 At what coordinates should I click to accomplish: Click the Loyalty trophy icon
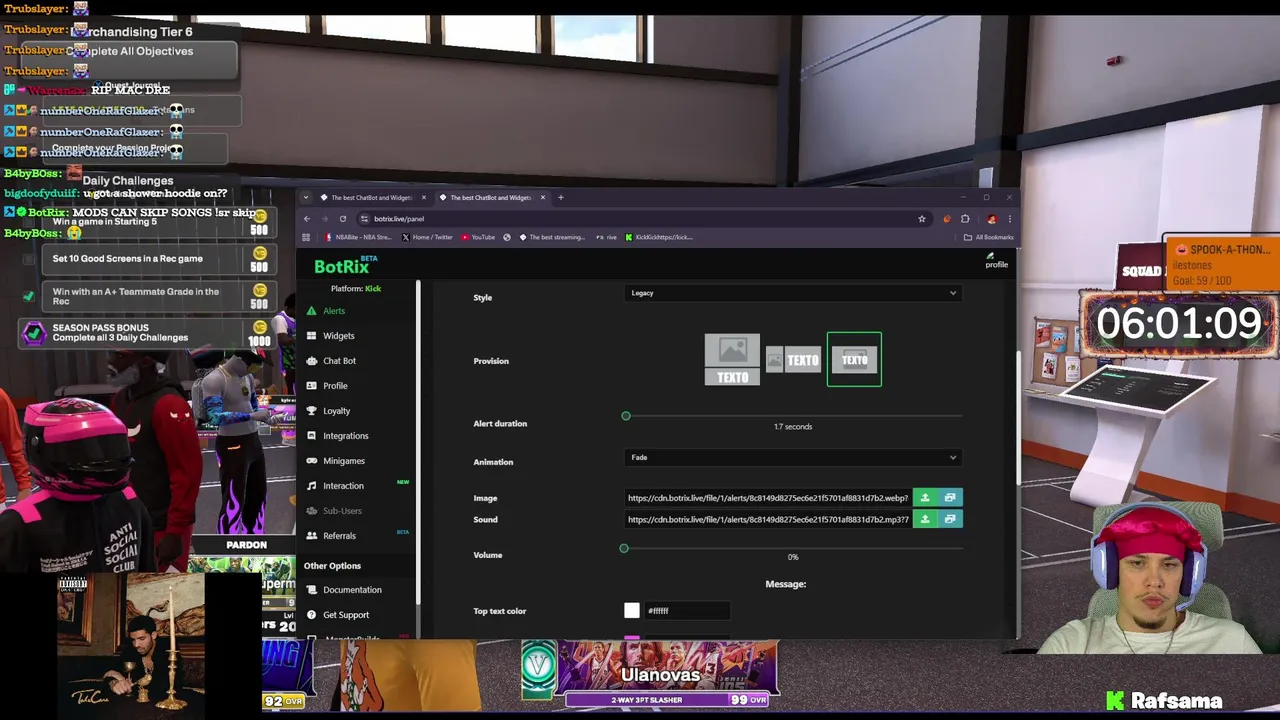pos(312,411)
